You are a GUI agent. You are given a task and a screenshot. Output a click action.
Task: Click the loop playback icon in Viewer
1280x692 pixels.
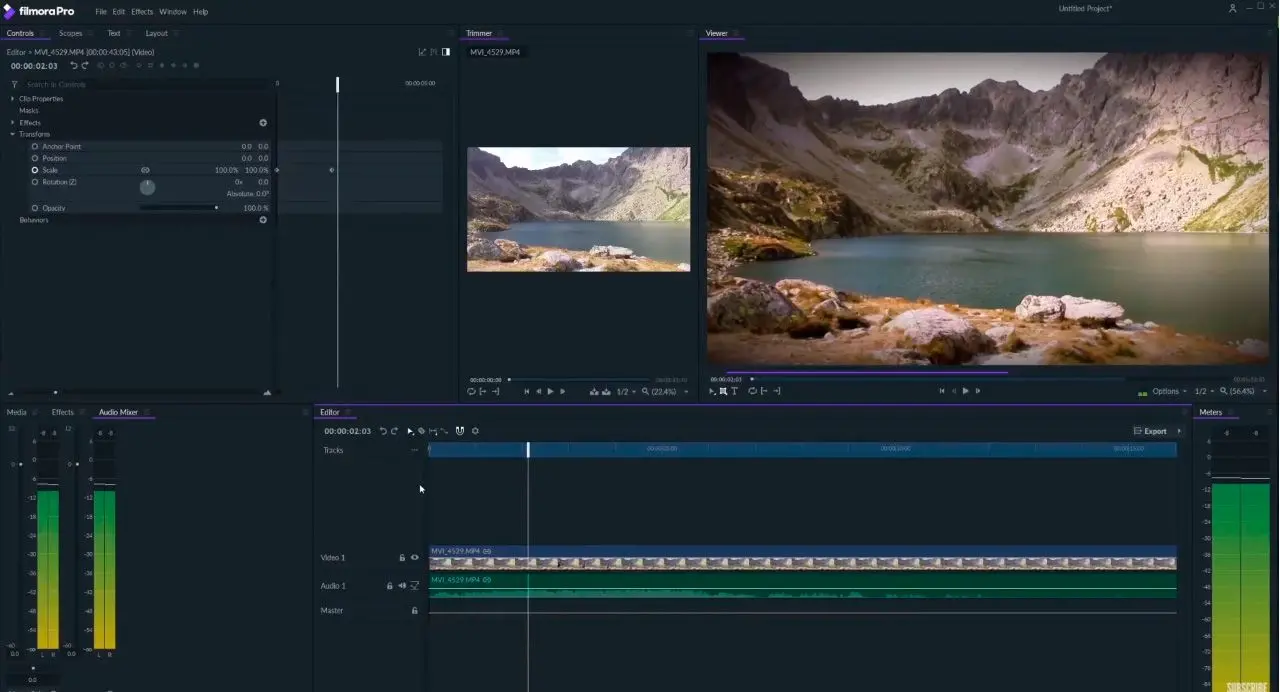click(752, 392)
